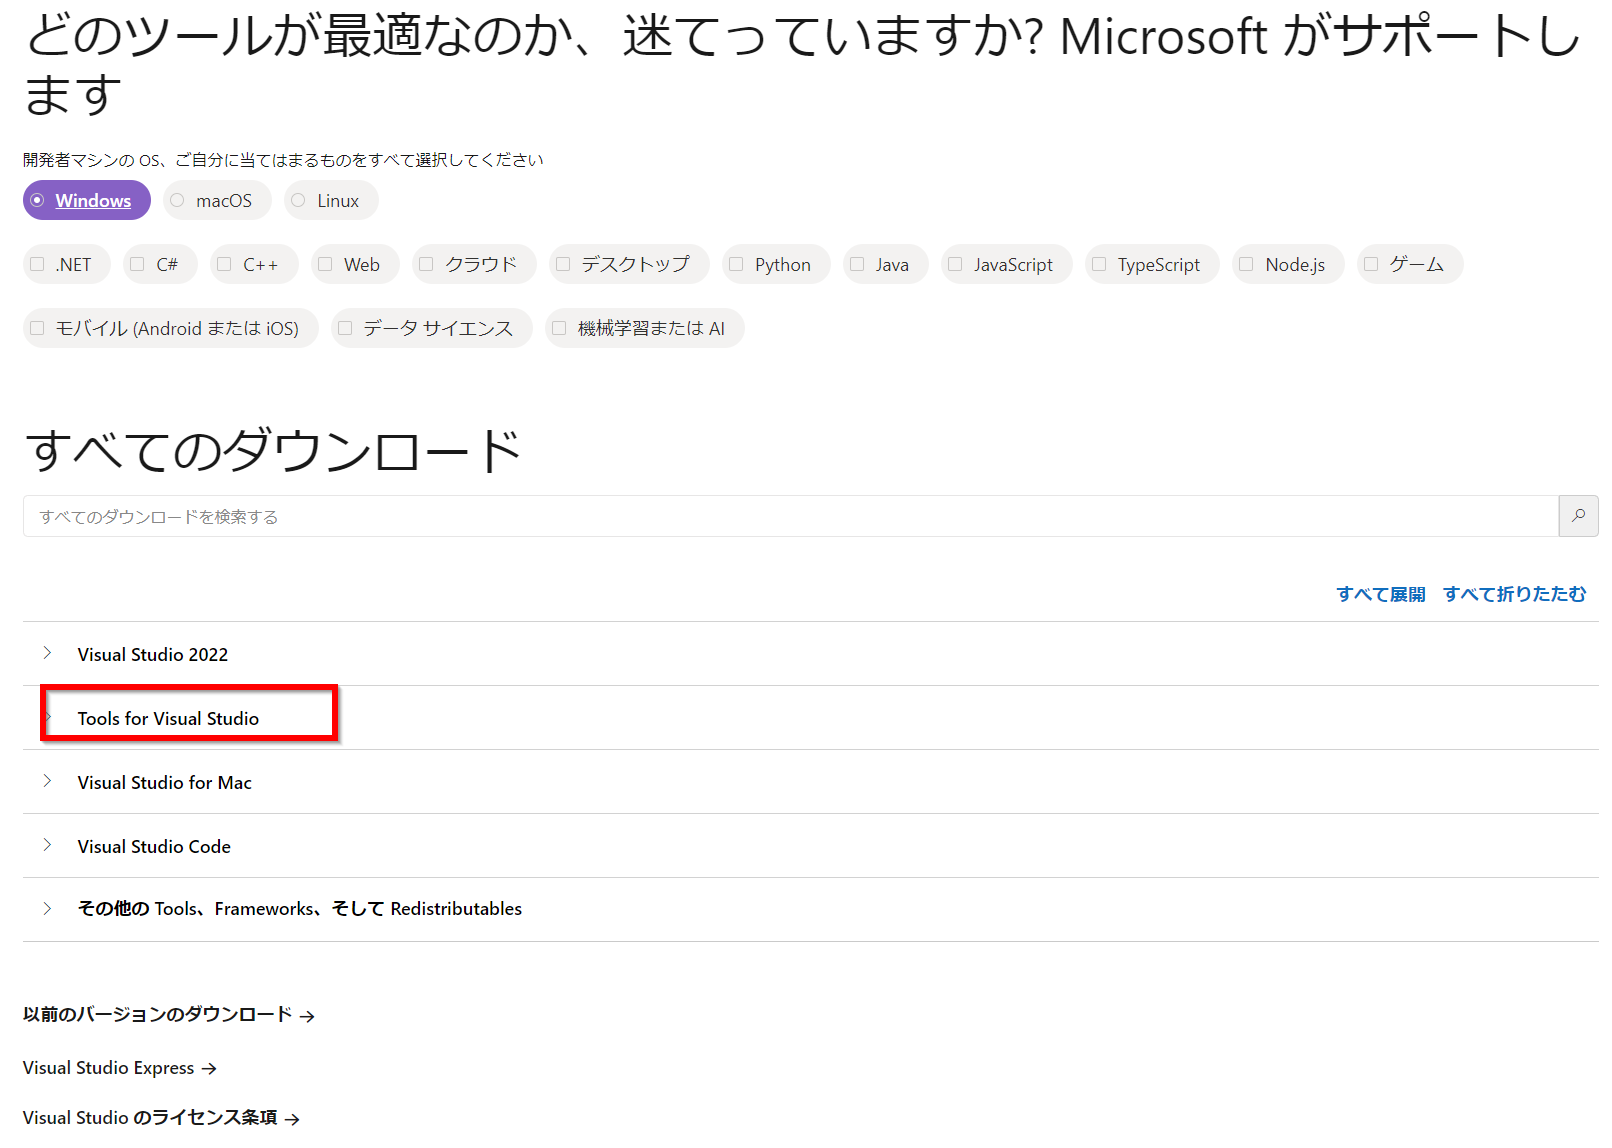Viewport: 1612px width, 1148px height.
Task: Focus the すべてのダウンロードを検索する search field
Action: click(790, 516)
